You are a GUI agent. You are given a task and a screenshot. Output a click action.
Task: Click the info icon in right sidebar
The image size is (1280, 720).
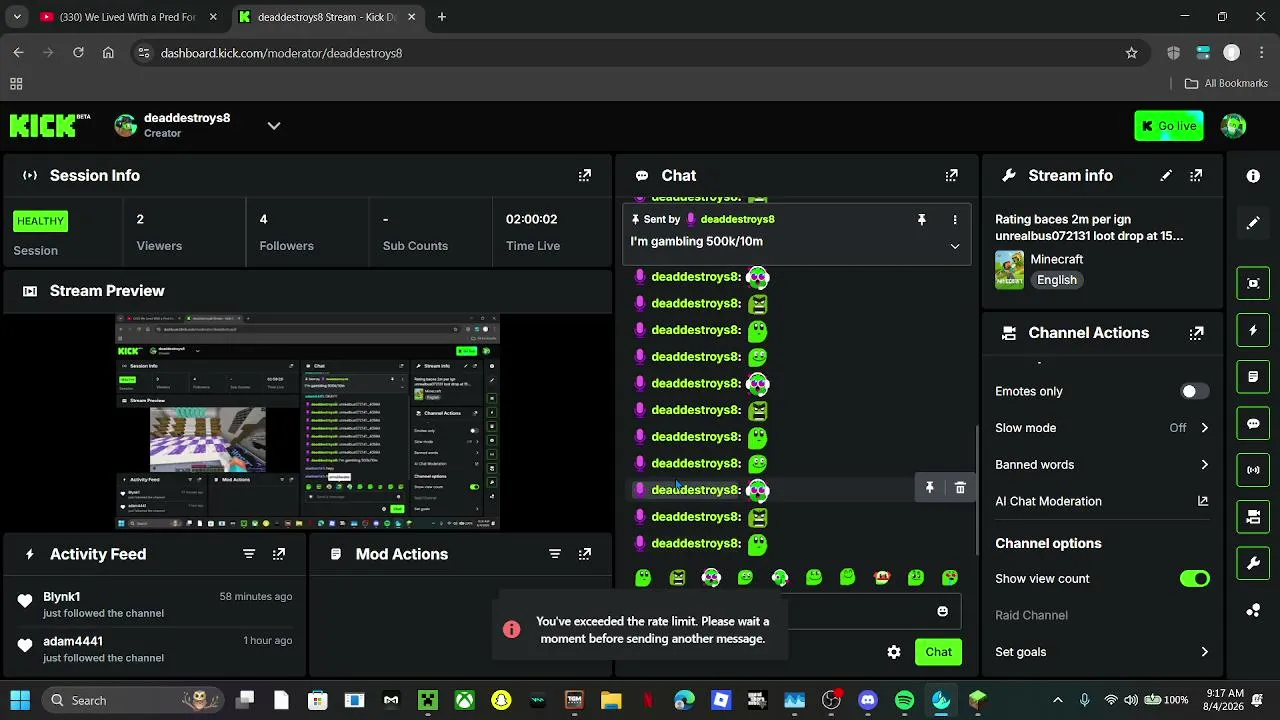[x=1253, y=176]
